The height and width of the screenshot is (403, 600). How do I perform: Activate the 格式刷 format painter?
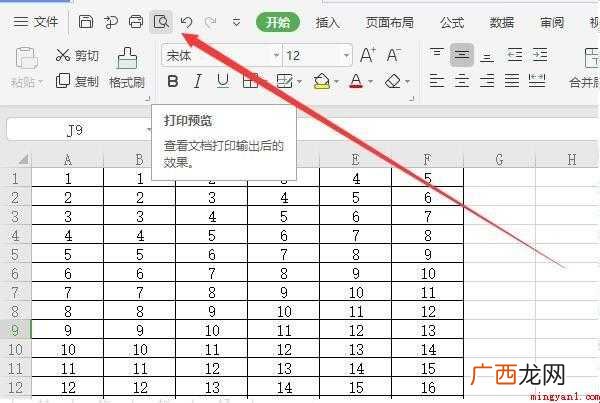tap(127, 68)
